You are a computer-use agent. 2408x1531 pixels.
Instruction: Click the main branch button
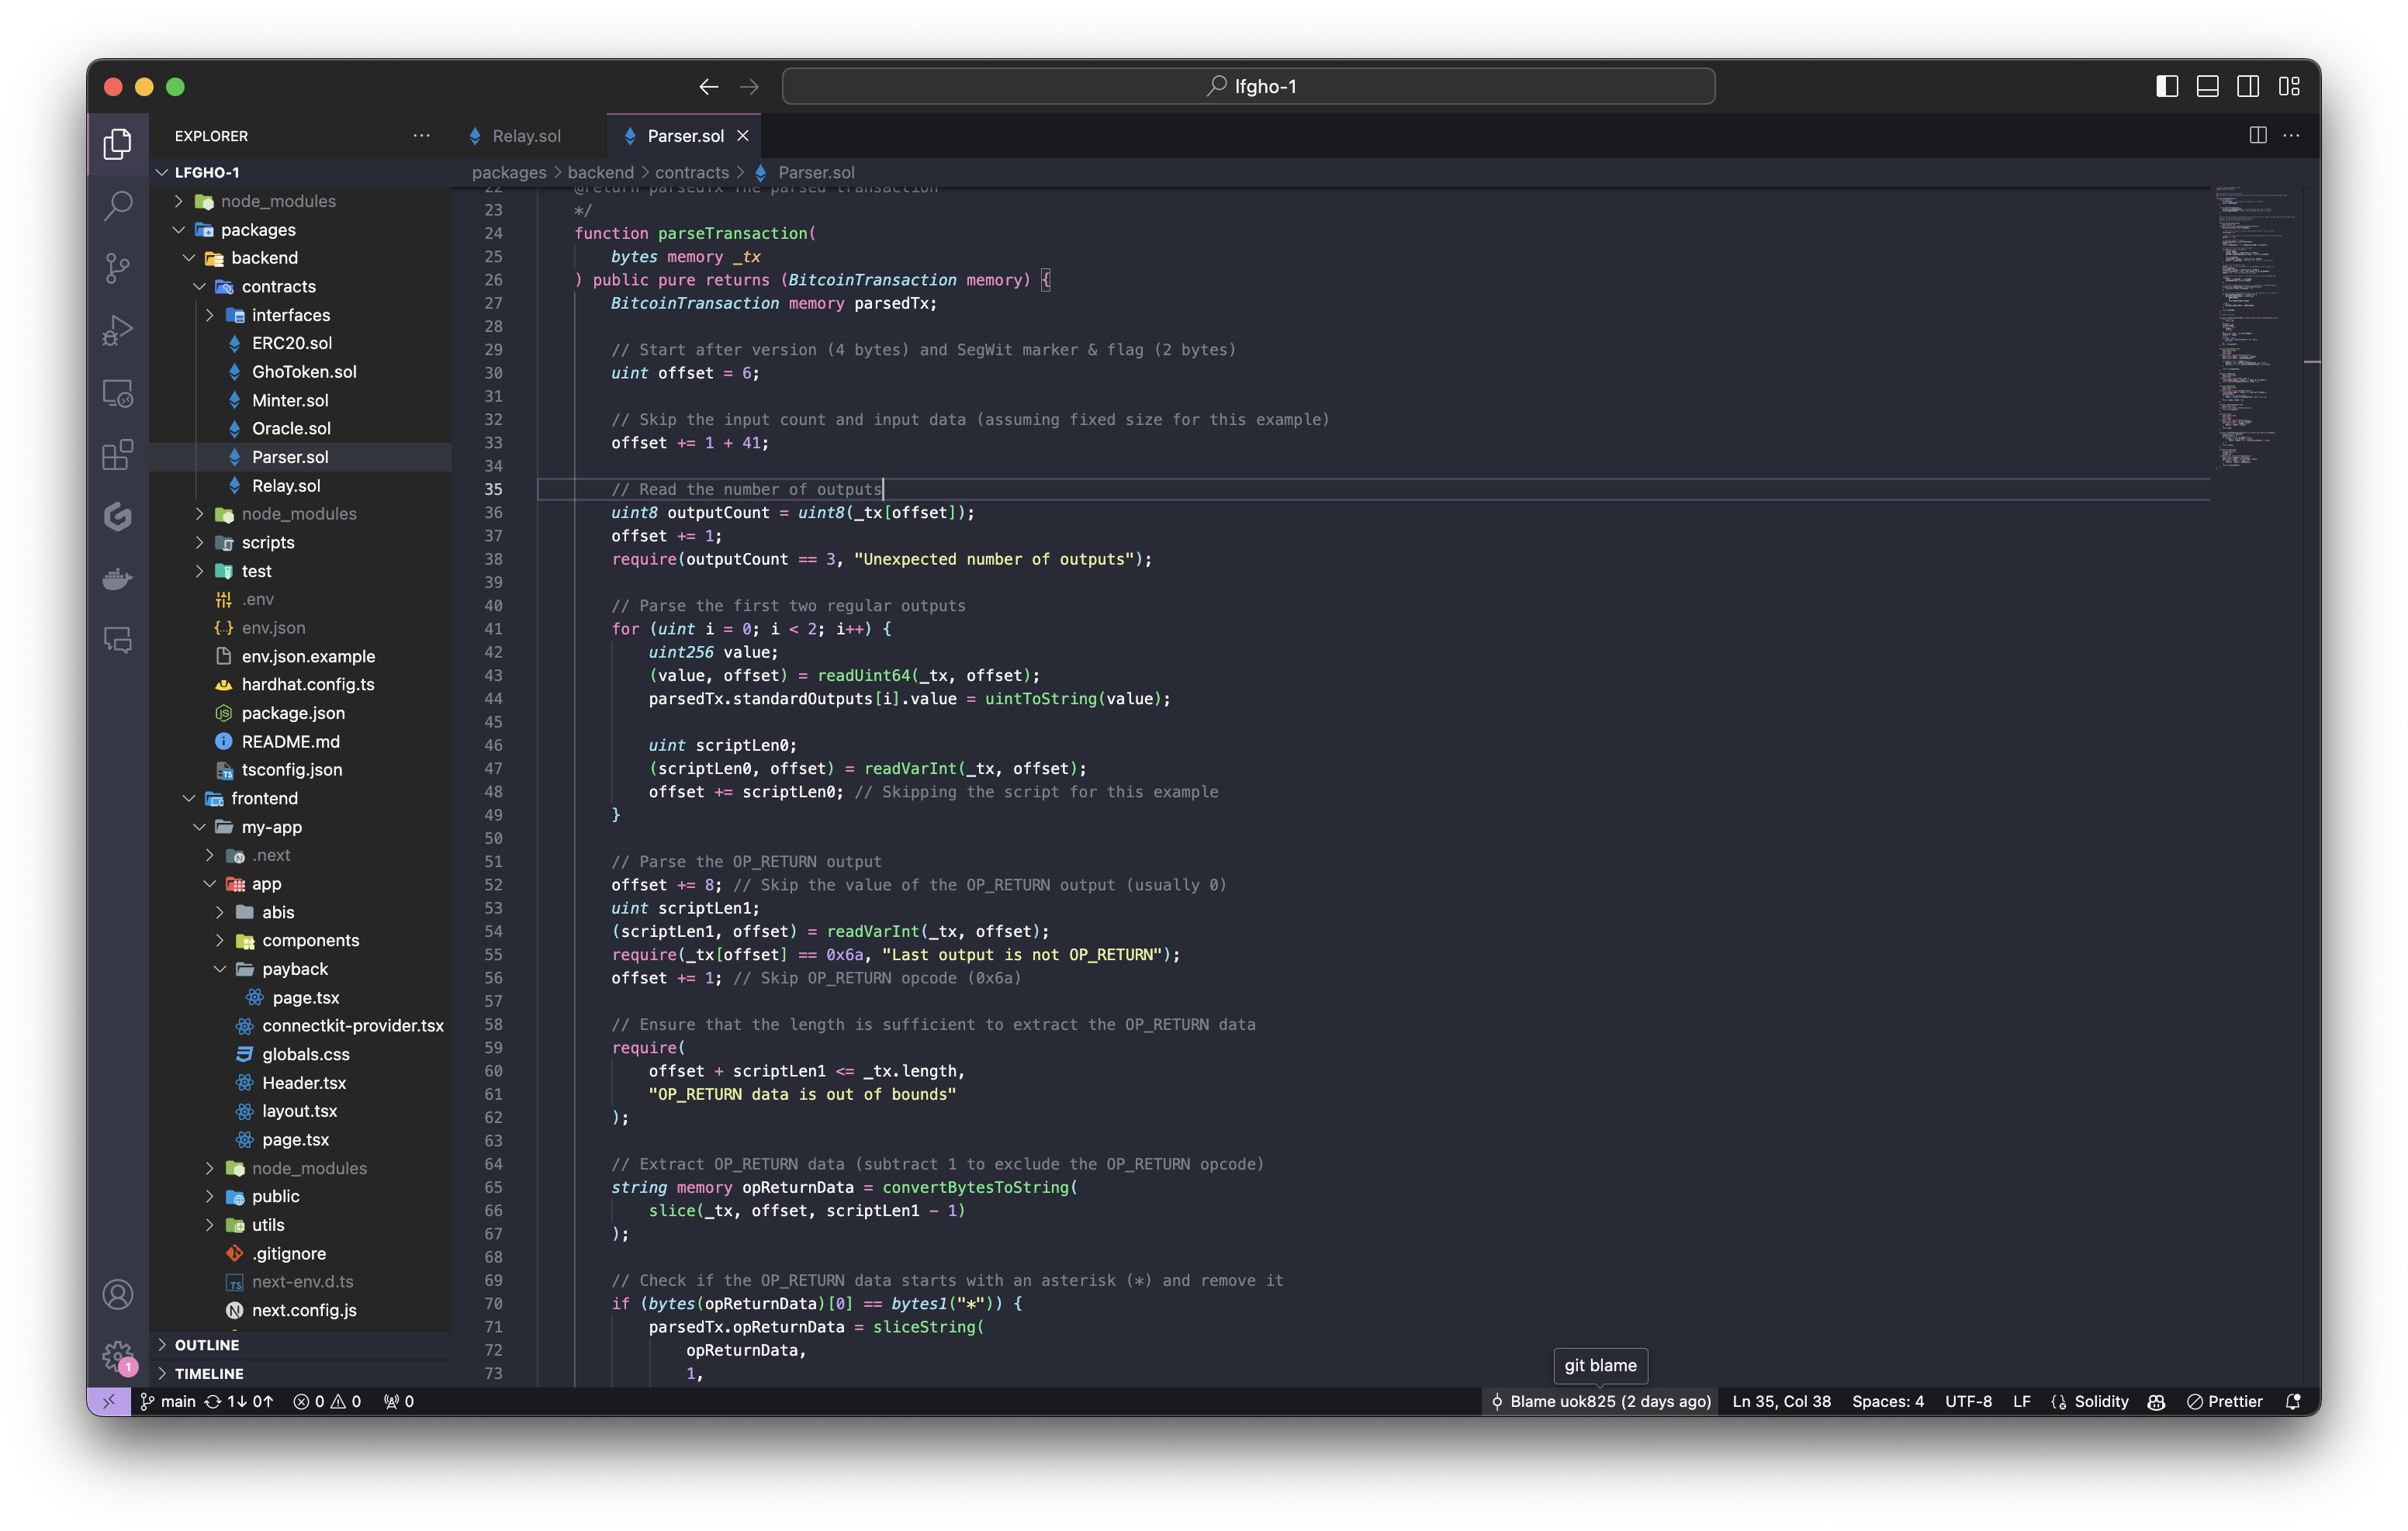[168, 1401]
